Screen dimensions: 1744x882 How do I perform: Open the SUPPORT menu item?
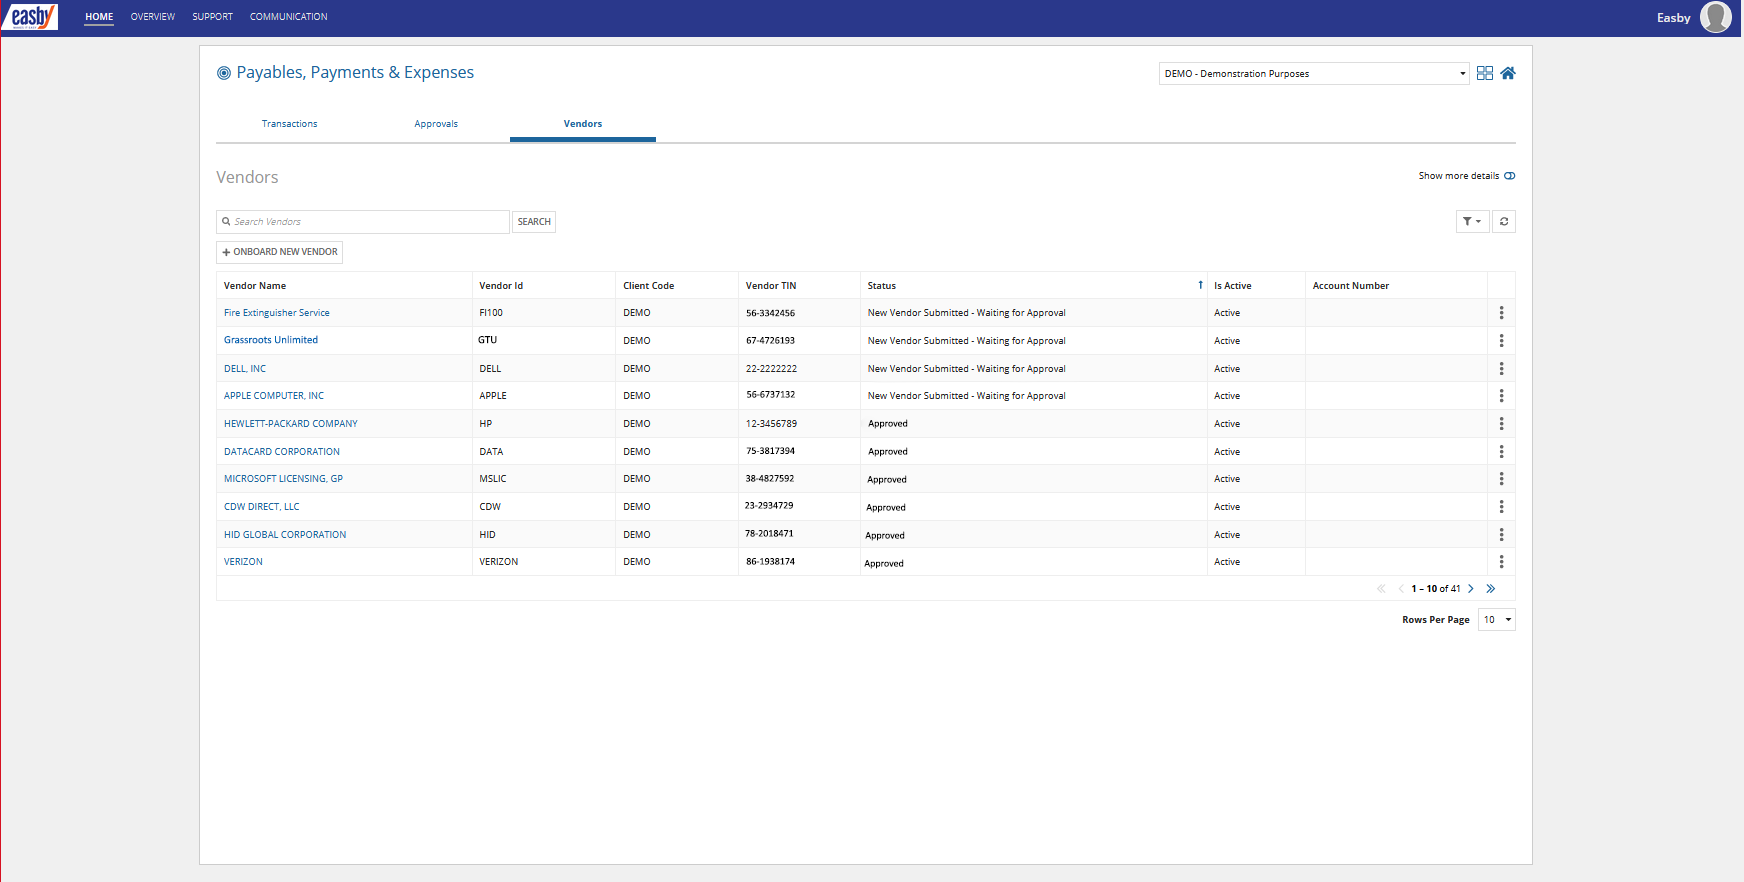[212, 17]
